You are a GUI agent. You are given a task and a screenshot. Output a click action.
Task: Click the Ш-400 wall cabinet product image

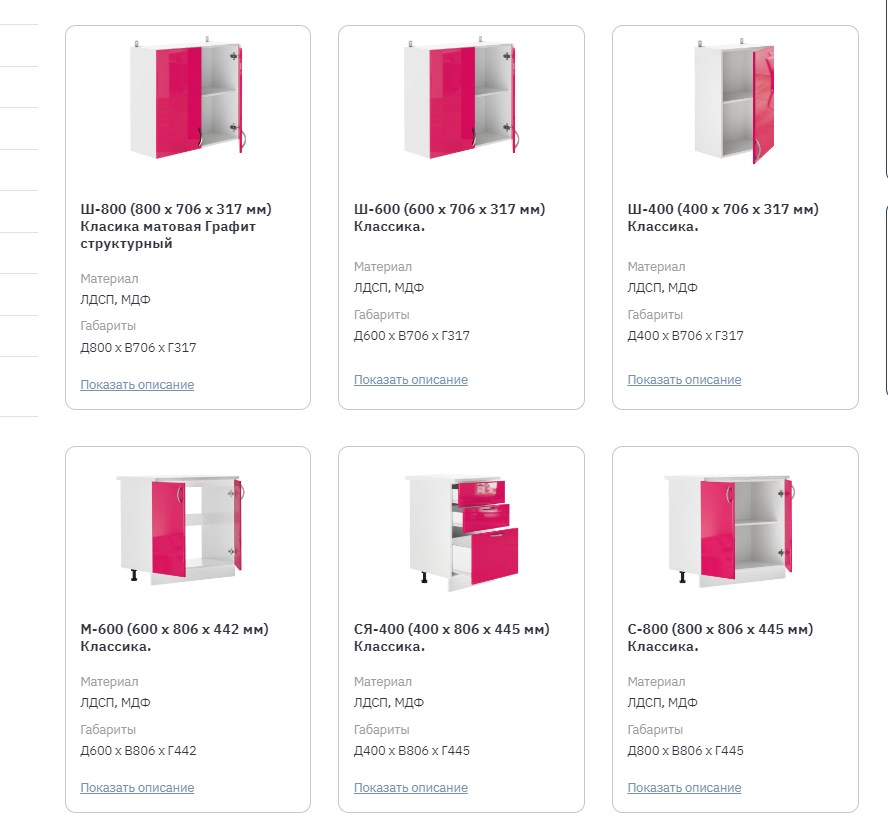[x=735, y=99]
